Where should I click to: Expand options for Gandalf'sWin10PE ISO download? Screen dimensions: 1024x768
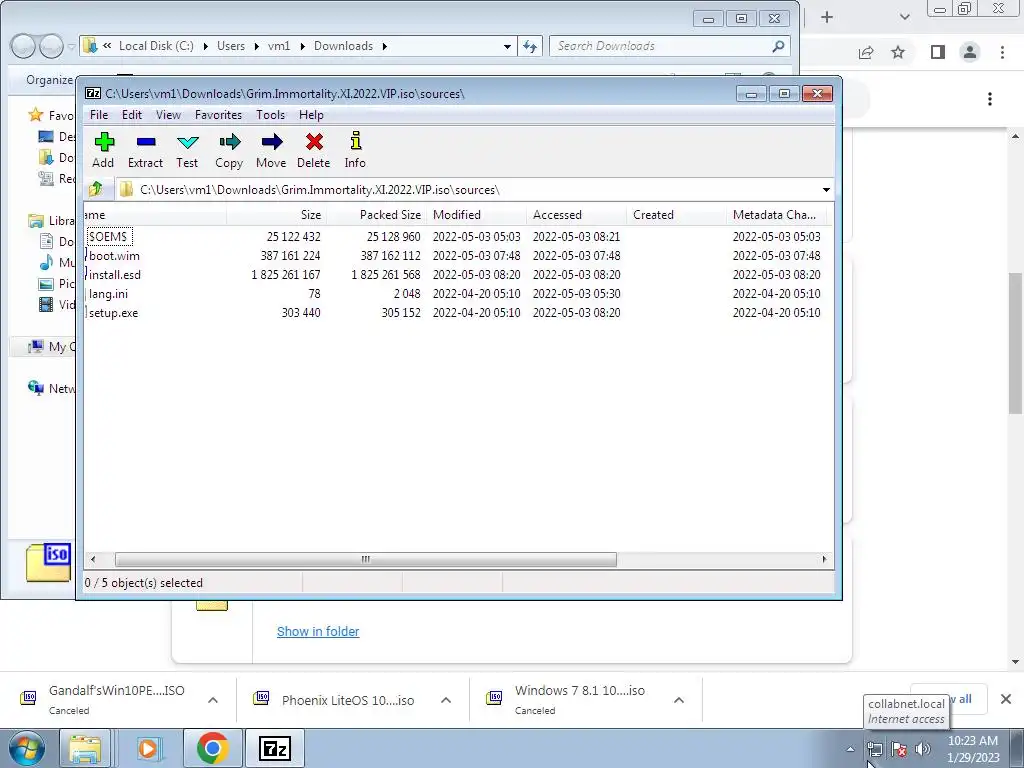(x=213, y=700)
